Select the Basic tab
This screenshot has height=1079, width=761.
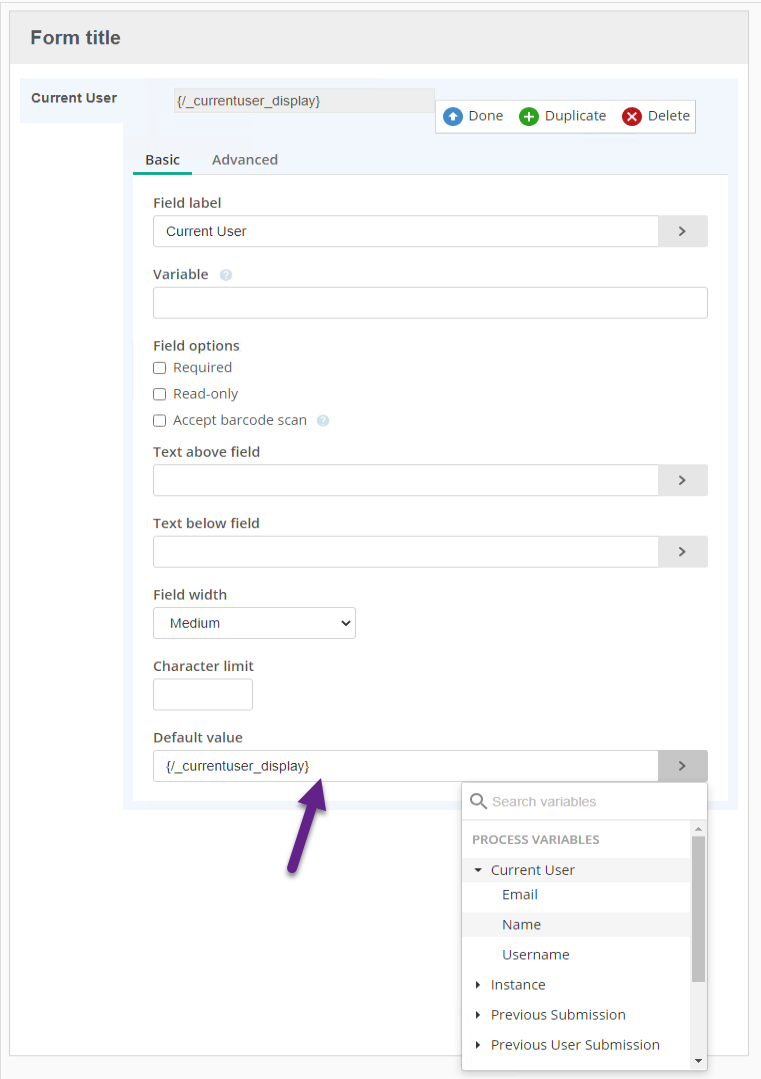click(162, 160)
